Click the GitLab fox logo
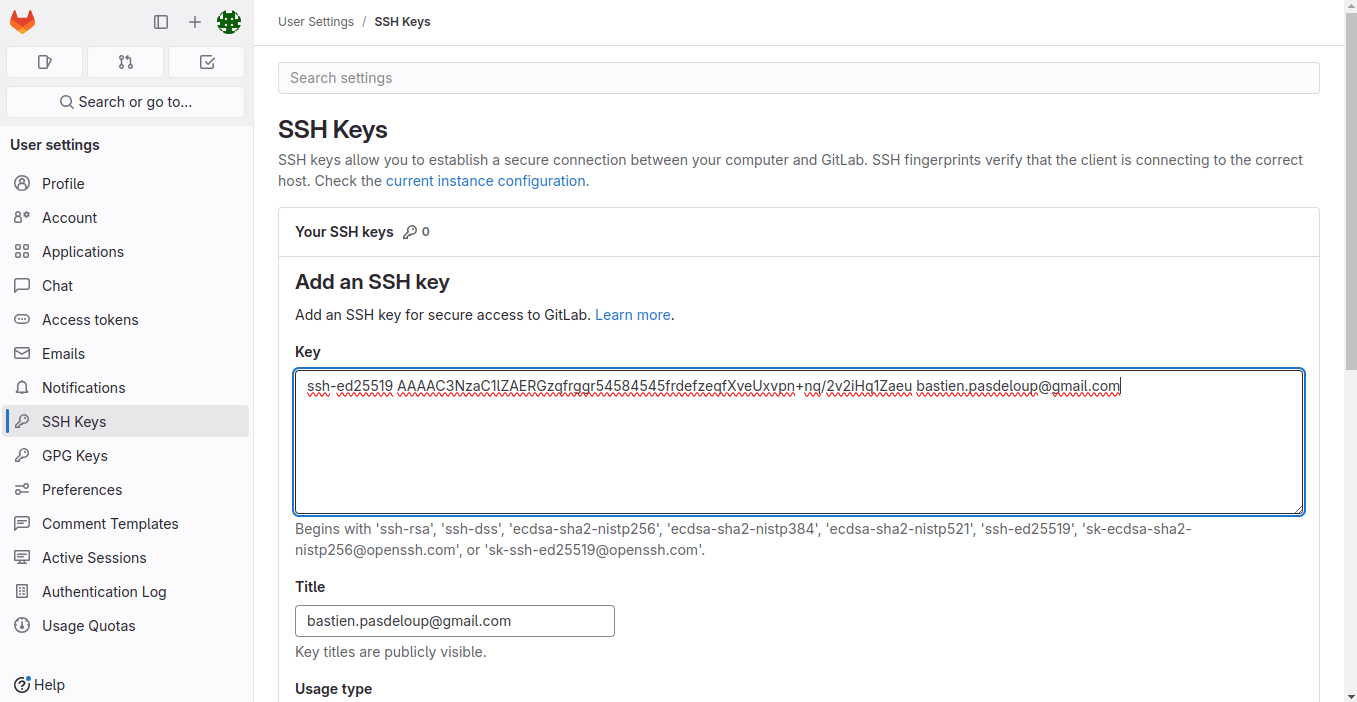This screenshot has width=1357, height=702. pyautogui.click(x=22, y=22)
